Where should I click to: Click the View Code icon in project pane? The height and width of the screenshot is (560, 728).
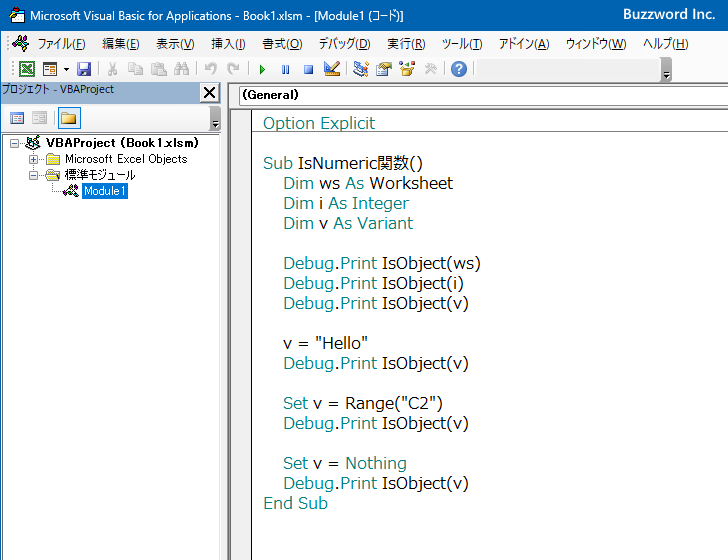tap(17, 118)
